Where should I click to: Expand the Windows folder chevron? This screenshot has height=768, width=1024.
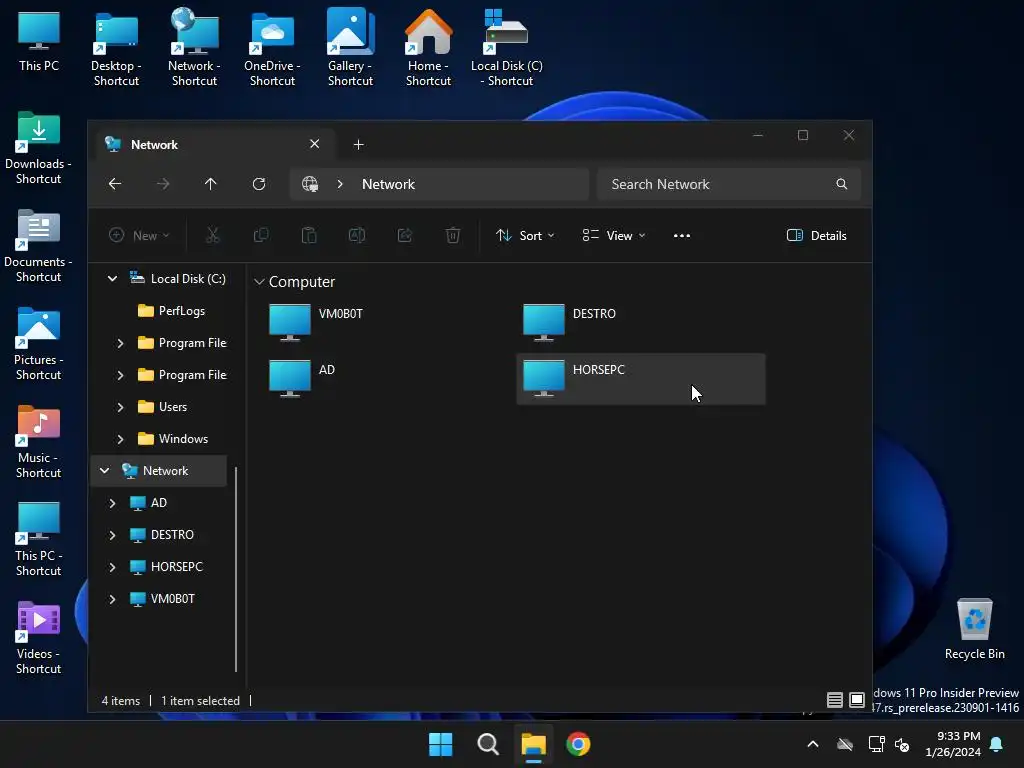[x=120, y=439]
